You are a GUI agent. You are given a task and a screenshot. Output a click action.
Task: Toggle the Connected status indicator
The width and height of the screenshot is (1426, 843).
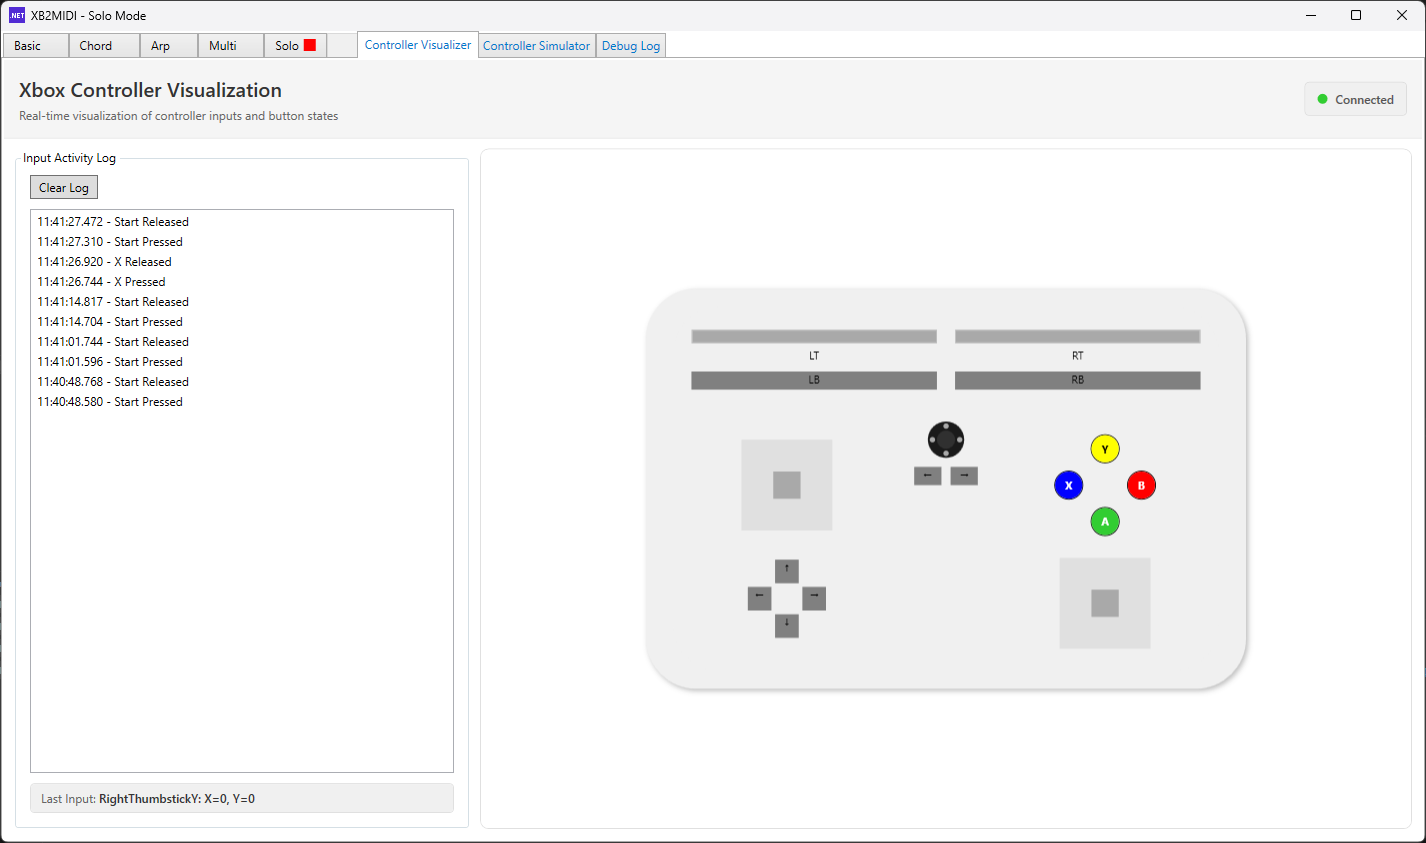point(1355,98)
